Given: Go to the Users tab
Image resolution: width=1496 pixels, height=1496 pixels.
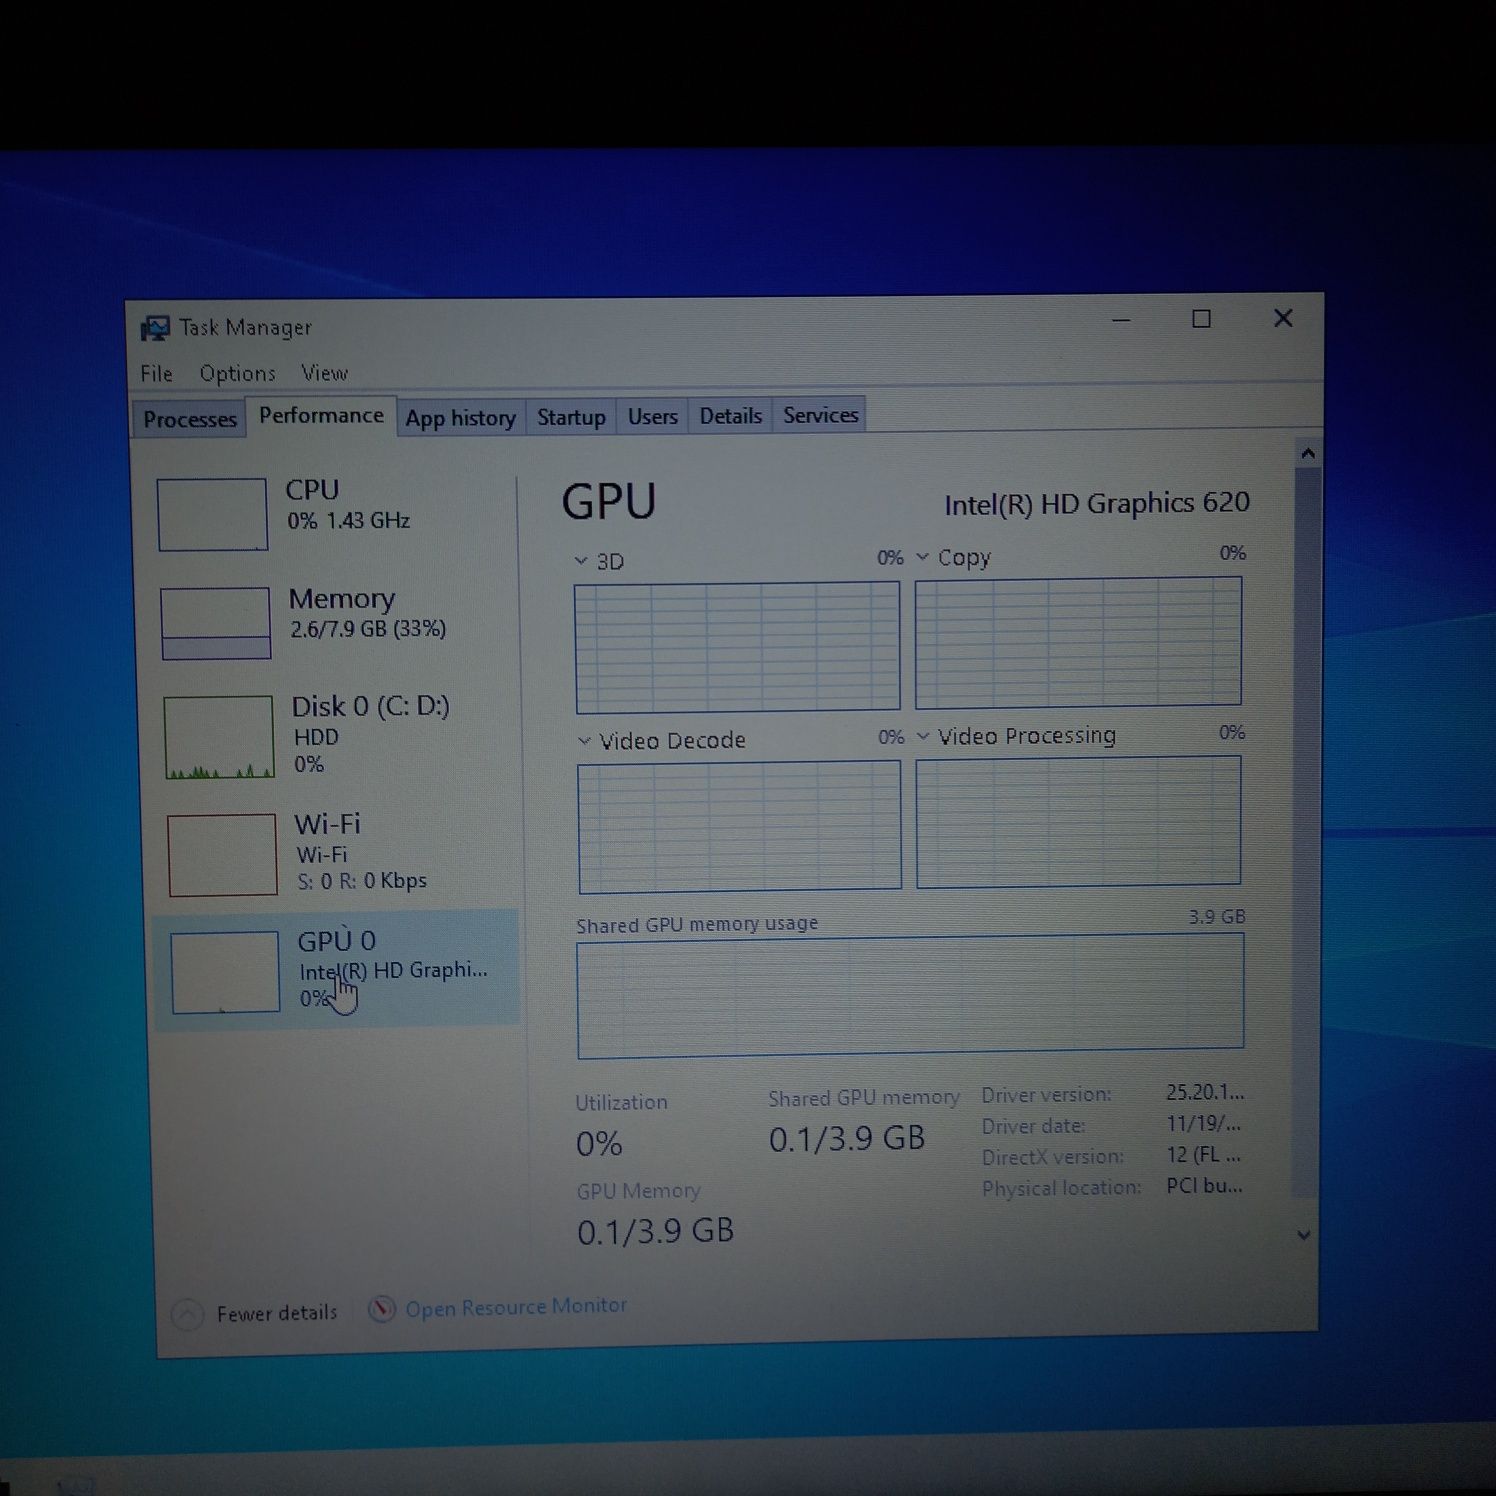Looking at the screenshot, I should click(x=652, y=416).
